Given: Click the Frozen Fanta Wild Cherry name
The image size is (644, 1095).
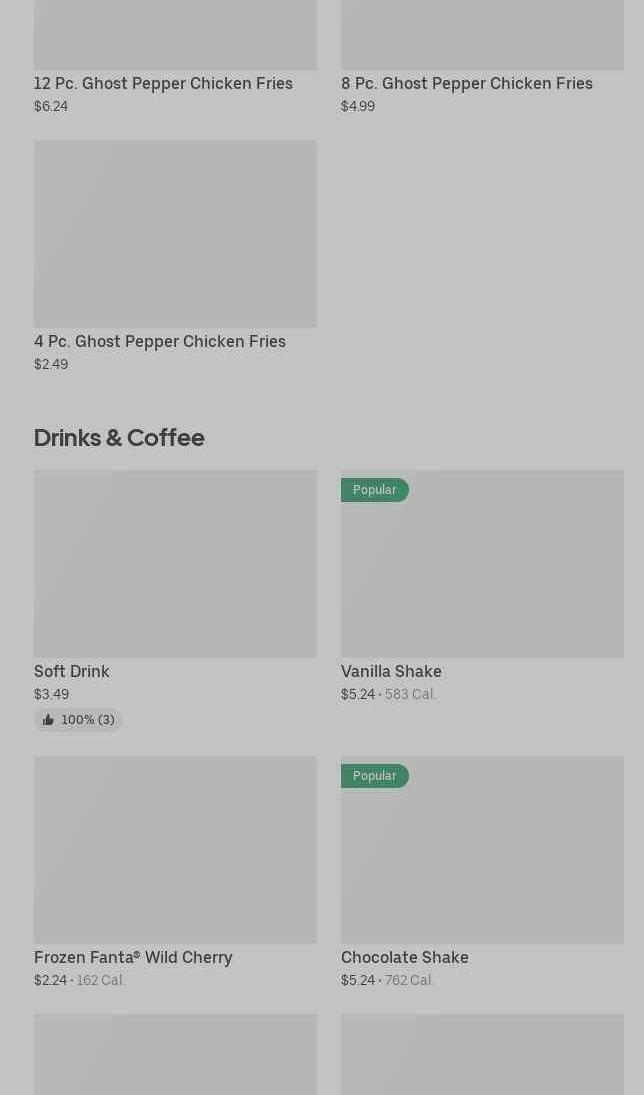Looking at the screenshot, I should (x=133, y=957).
